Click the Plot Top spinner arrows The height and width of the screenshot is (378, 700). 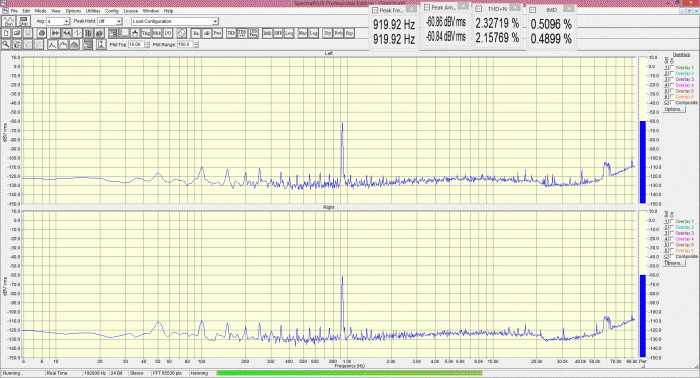pyautogui.click(x=147, y=44)
